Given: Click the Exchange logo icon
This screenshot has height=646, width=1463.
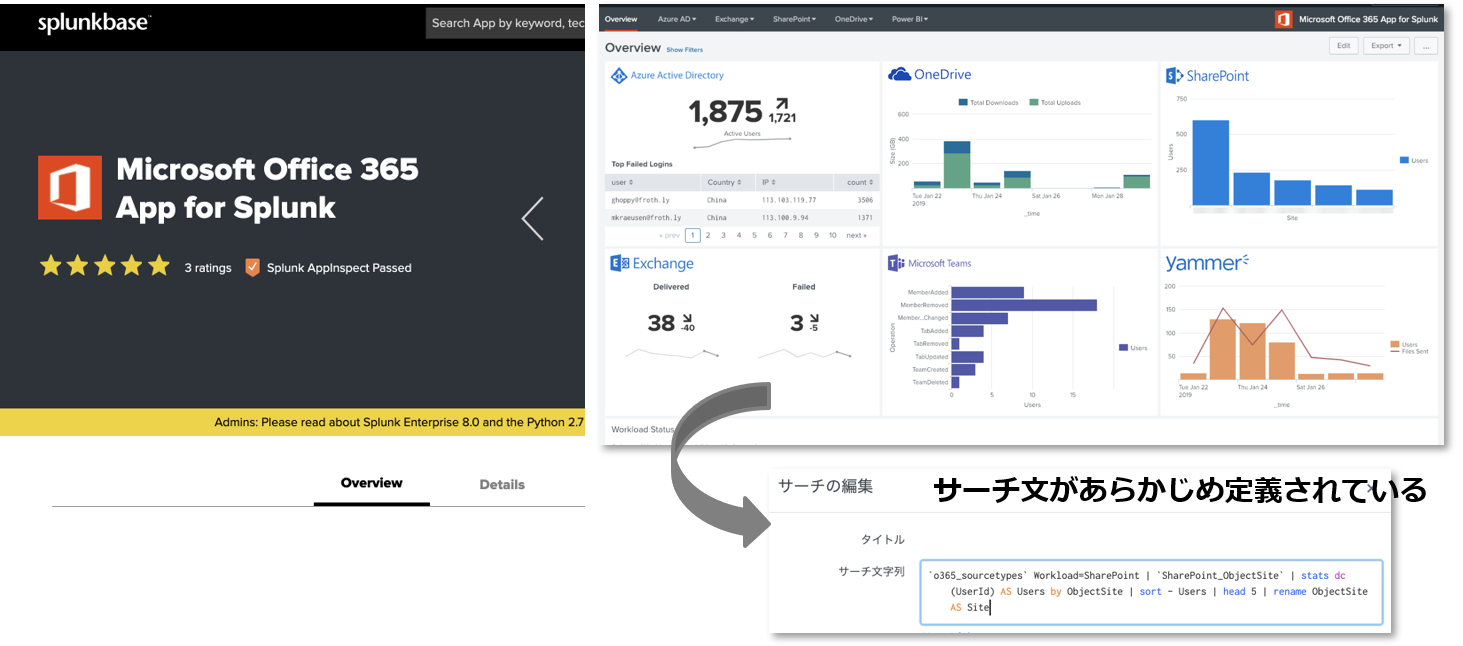Looking at the screenshot, I should coord(619,263).
